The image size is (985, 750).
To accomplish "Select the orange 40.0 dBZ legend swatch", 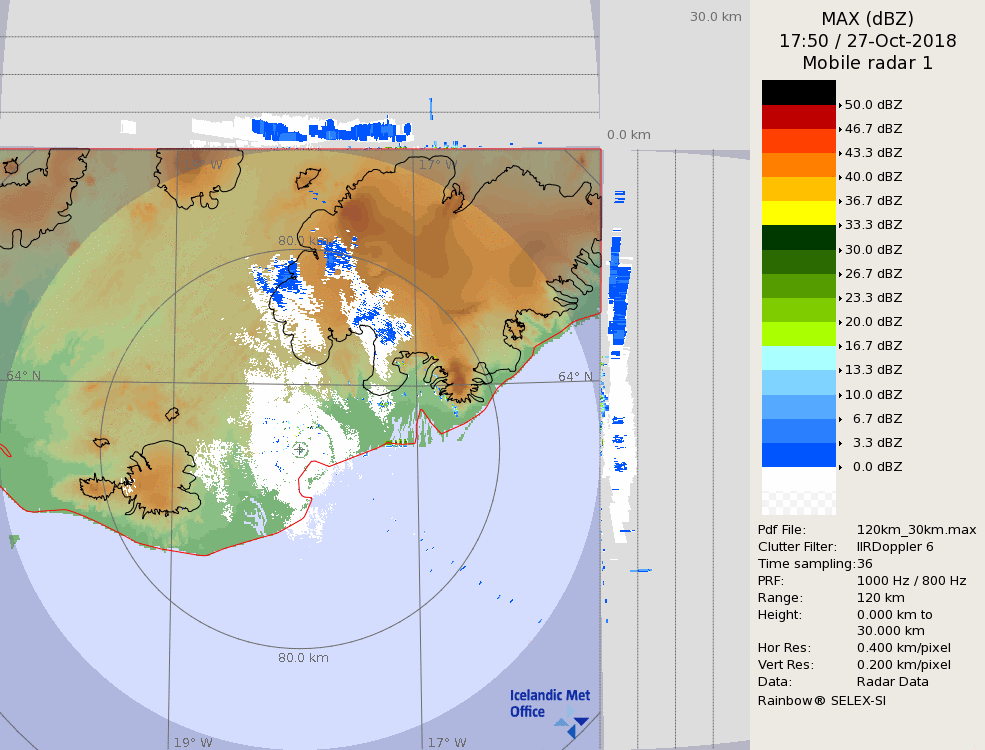I will 798,165.
